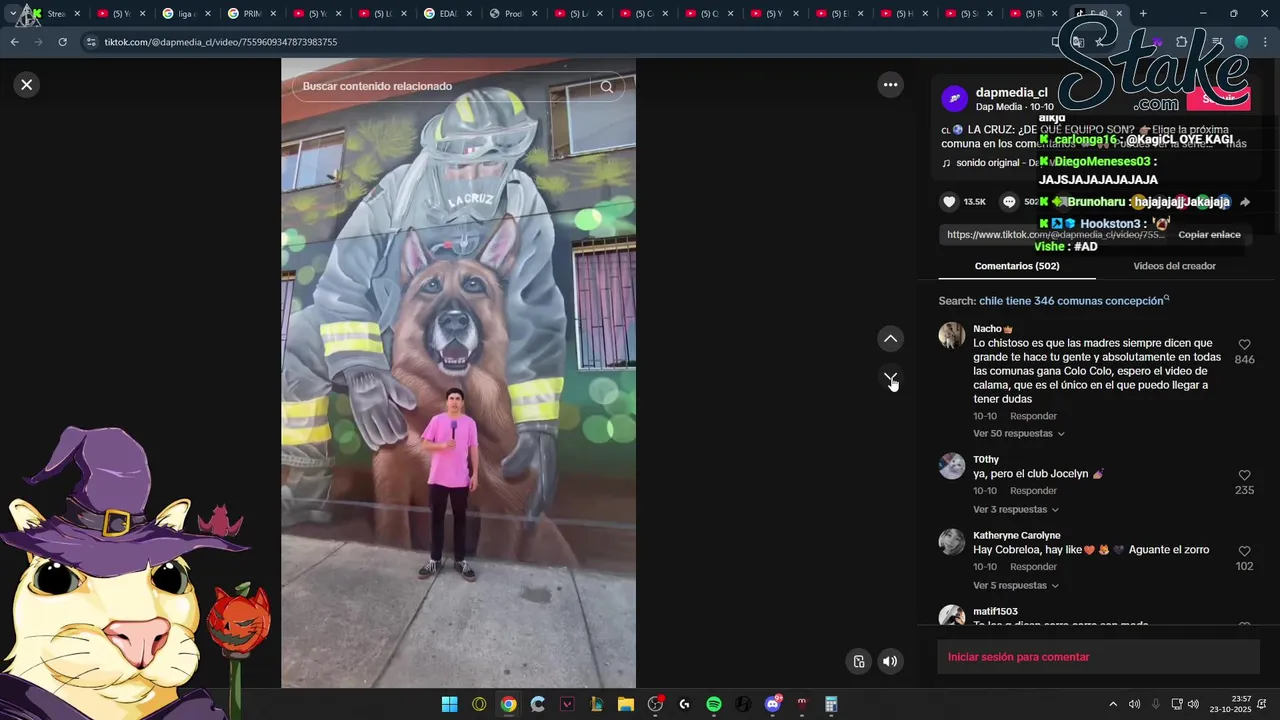Switch to the 'EDAI' Google tab
The height and width of the screenshot is (720, 1280).
pos(446,14)
